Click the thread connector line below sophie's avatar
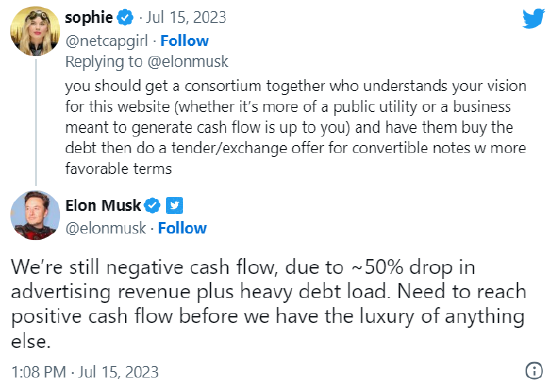Screen dimensions: 550x386 [x=36, y=122]
